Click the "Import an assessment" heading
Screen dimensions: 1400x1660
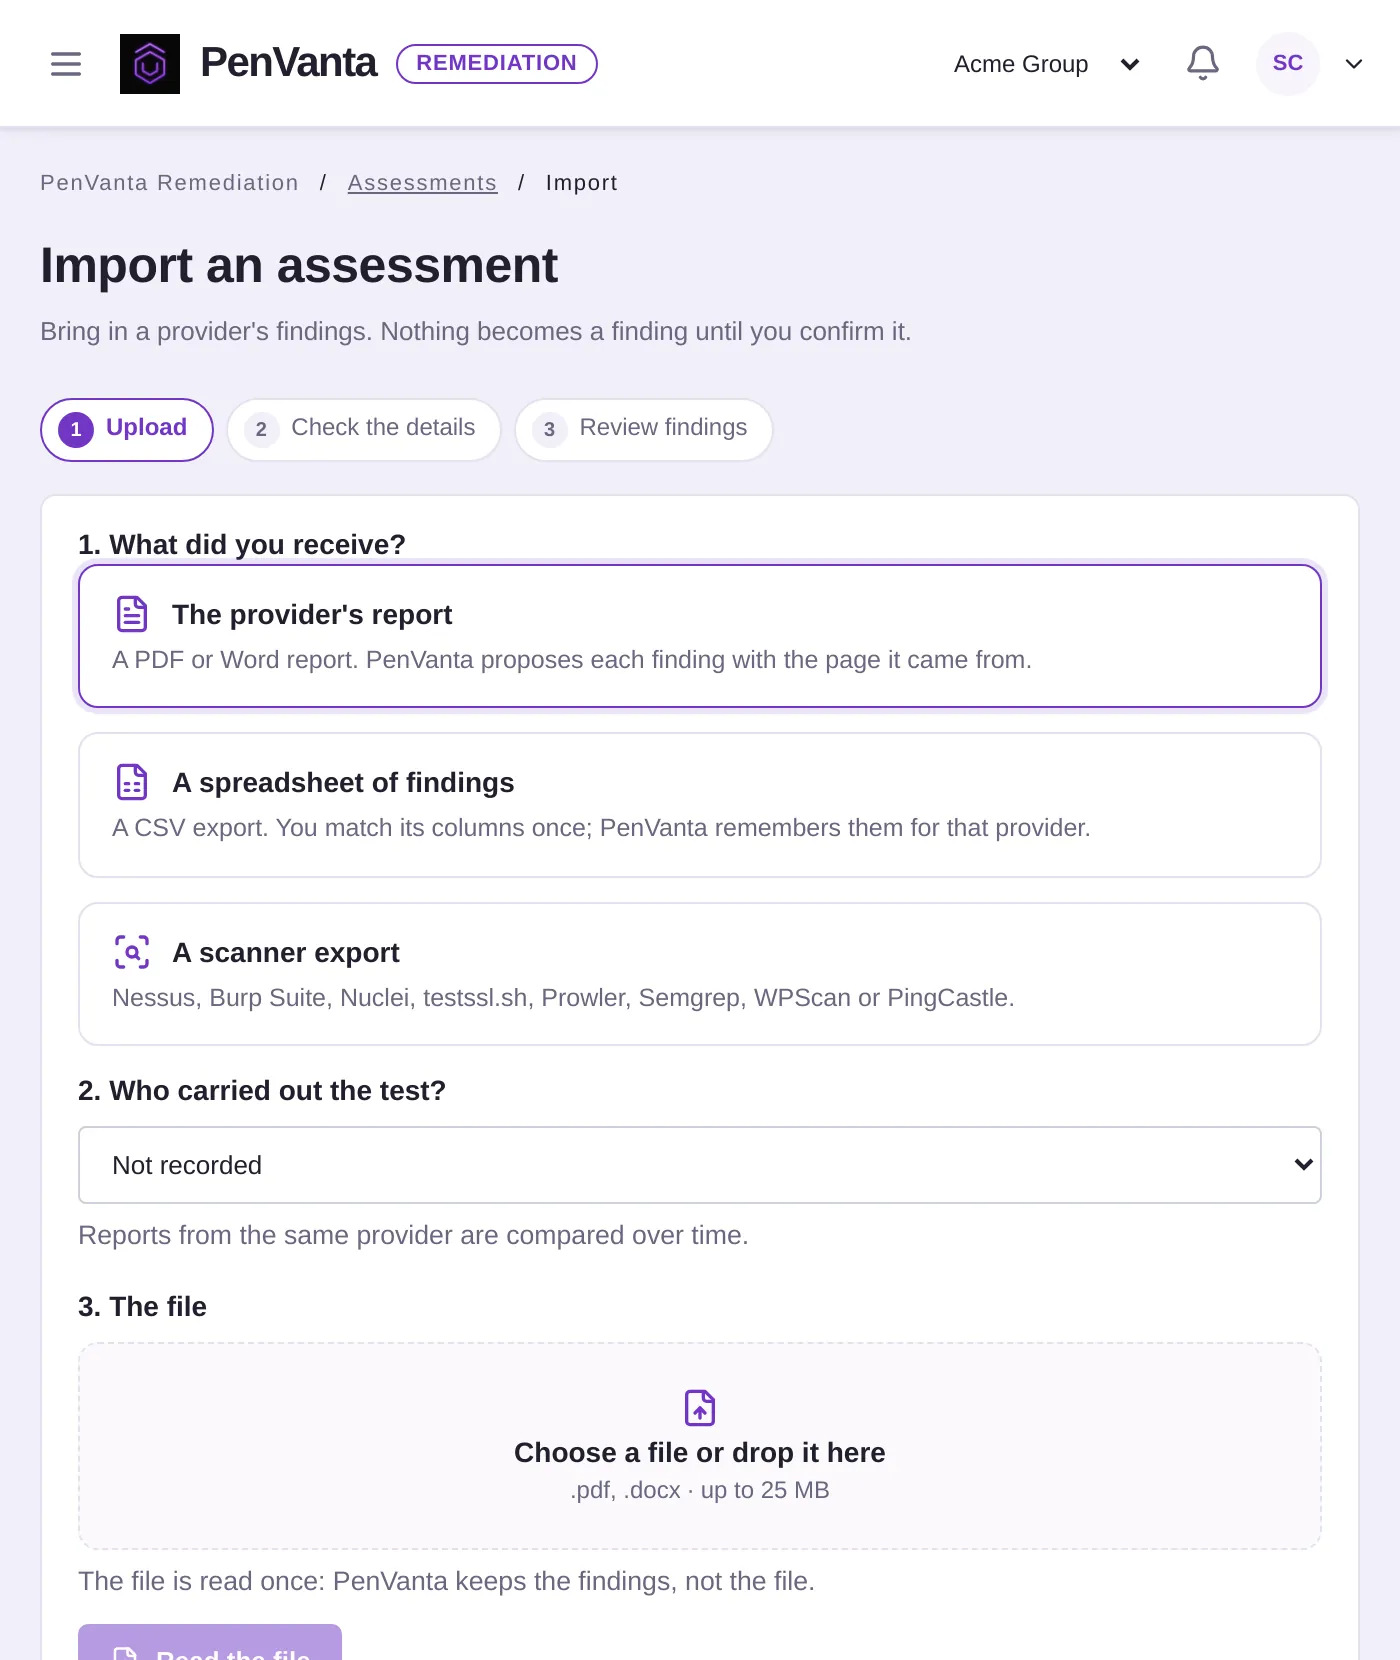[299, 266]
